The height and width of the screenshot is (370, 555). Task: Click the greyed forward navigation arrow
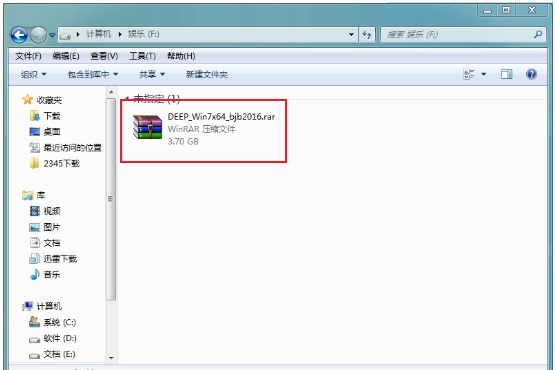[38, 35]
